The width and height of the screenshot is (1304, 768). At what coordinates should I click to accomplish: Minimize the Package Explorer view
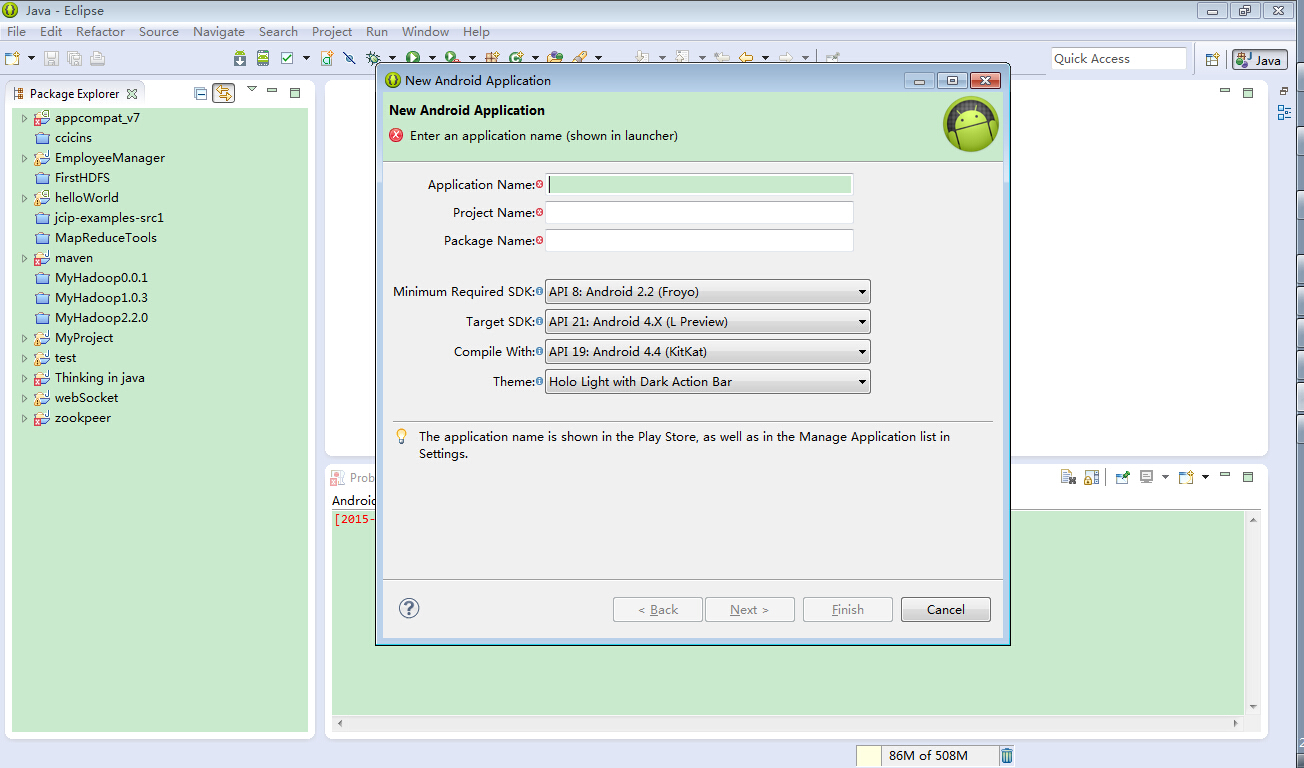(272, 91)
